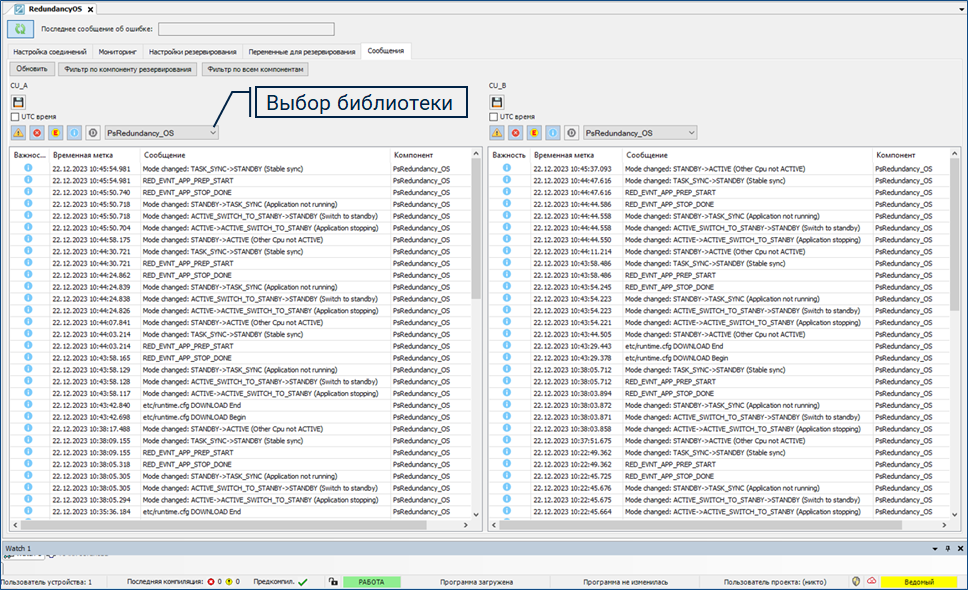Click Фильтр по всем компонентам button
Image resolution: width=968 pixels, height=590 pixels.
point(255,69)
